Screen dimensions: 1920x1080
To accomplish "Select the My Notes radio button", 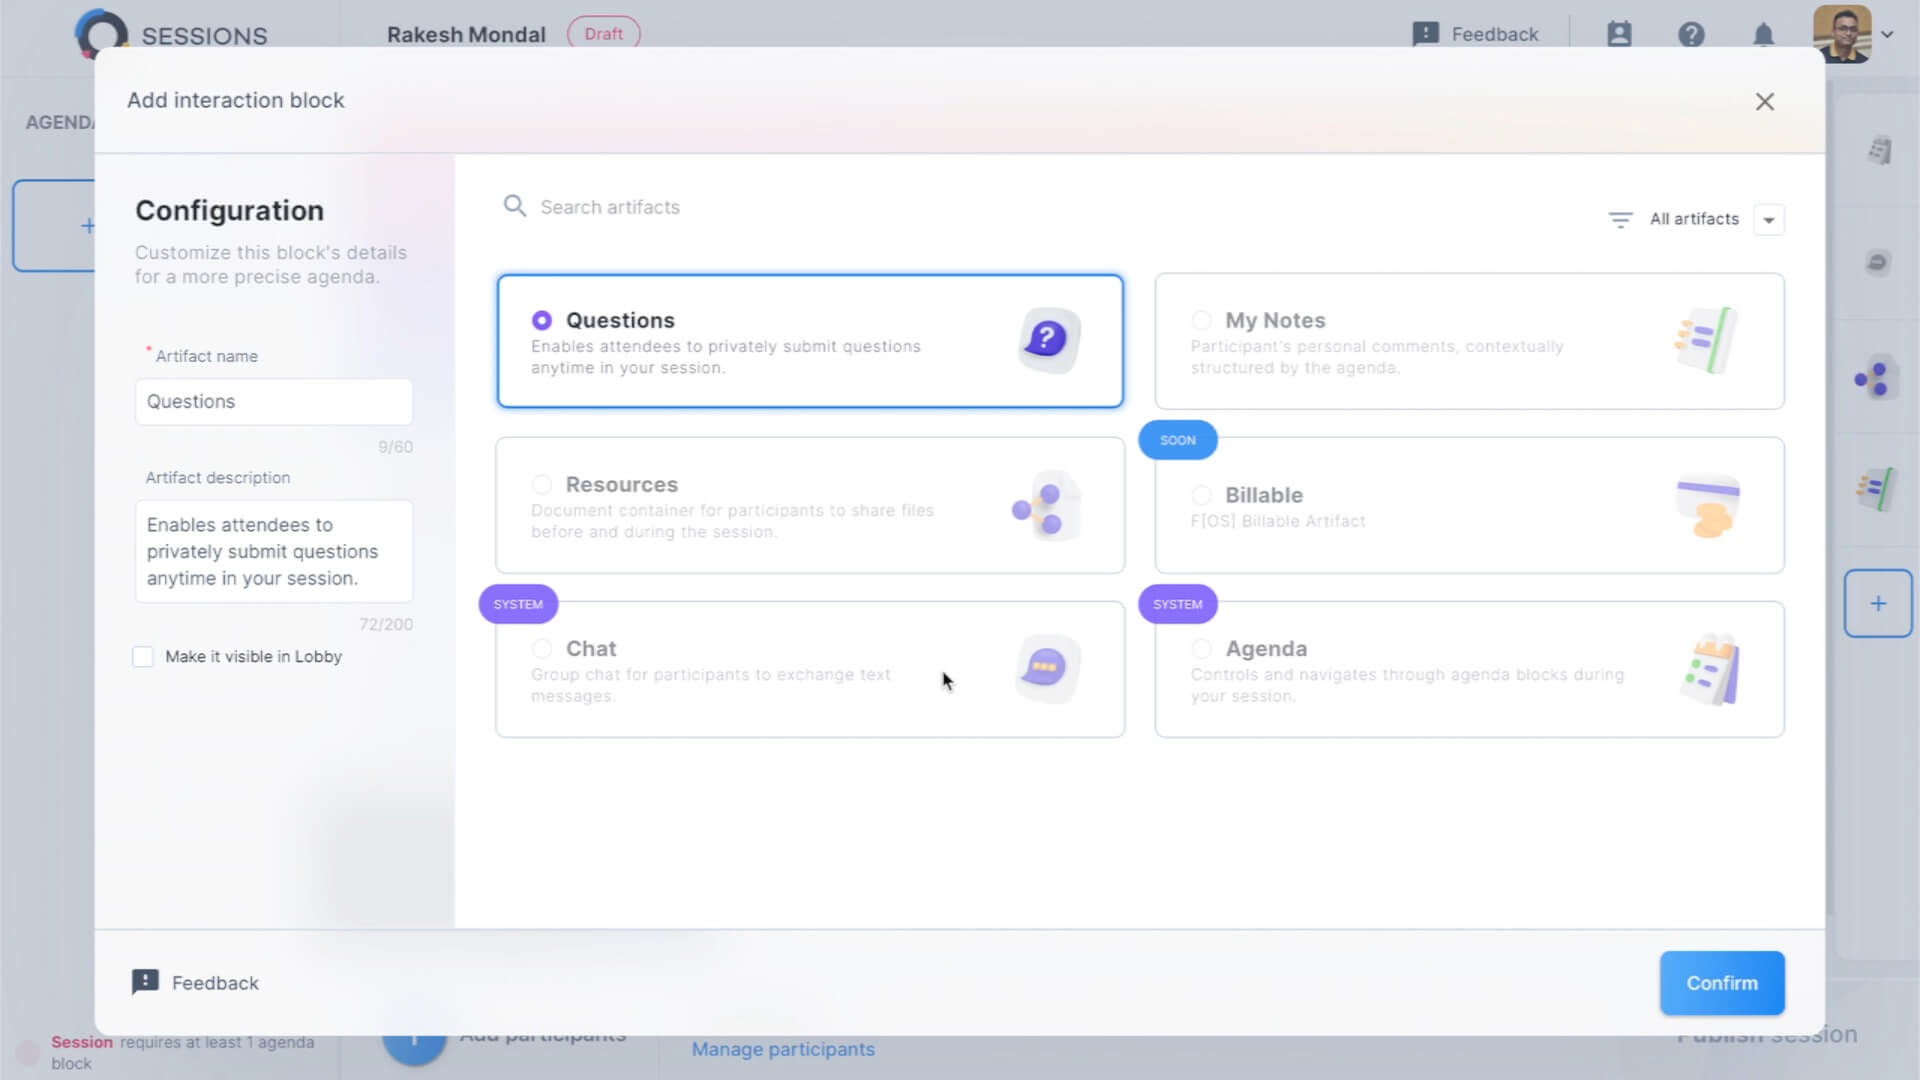I will point(1201,320).
